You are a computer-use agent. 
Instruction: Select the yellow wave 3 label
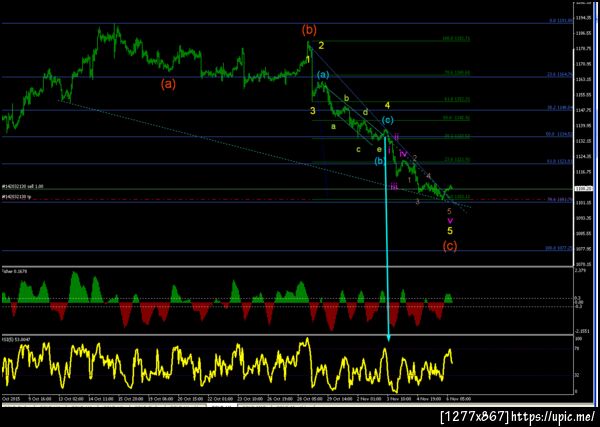(313, 111)
